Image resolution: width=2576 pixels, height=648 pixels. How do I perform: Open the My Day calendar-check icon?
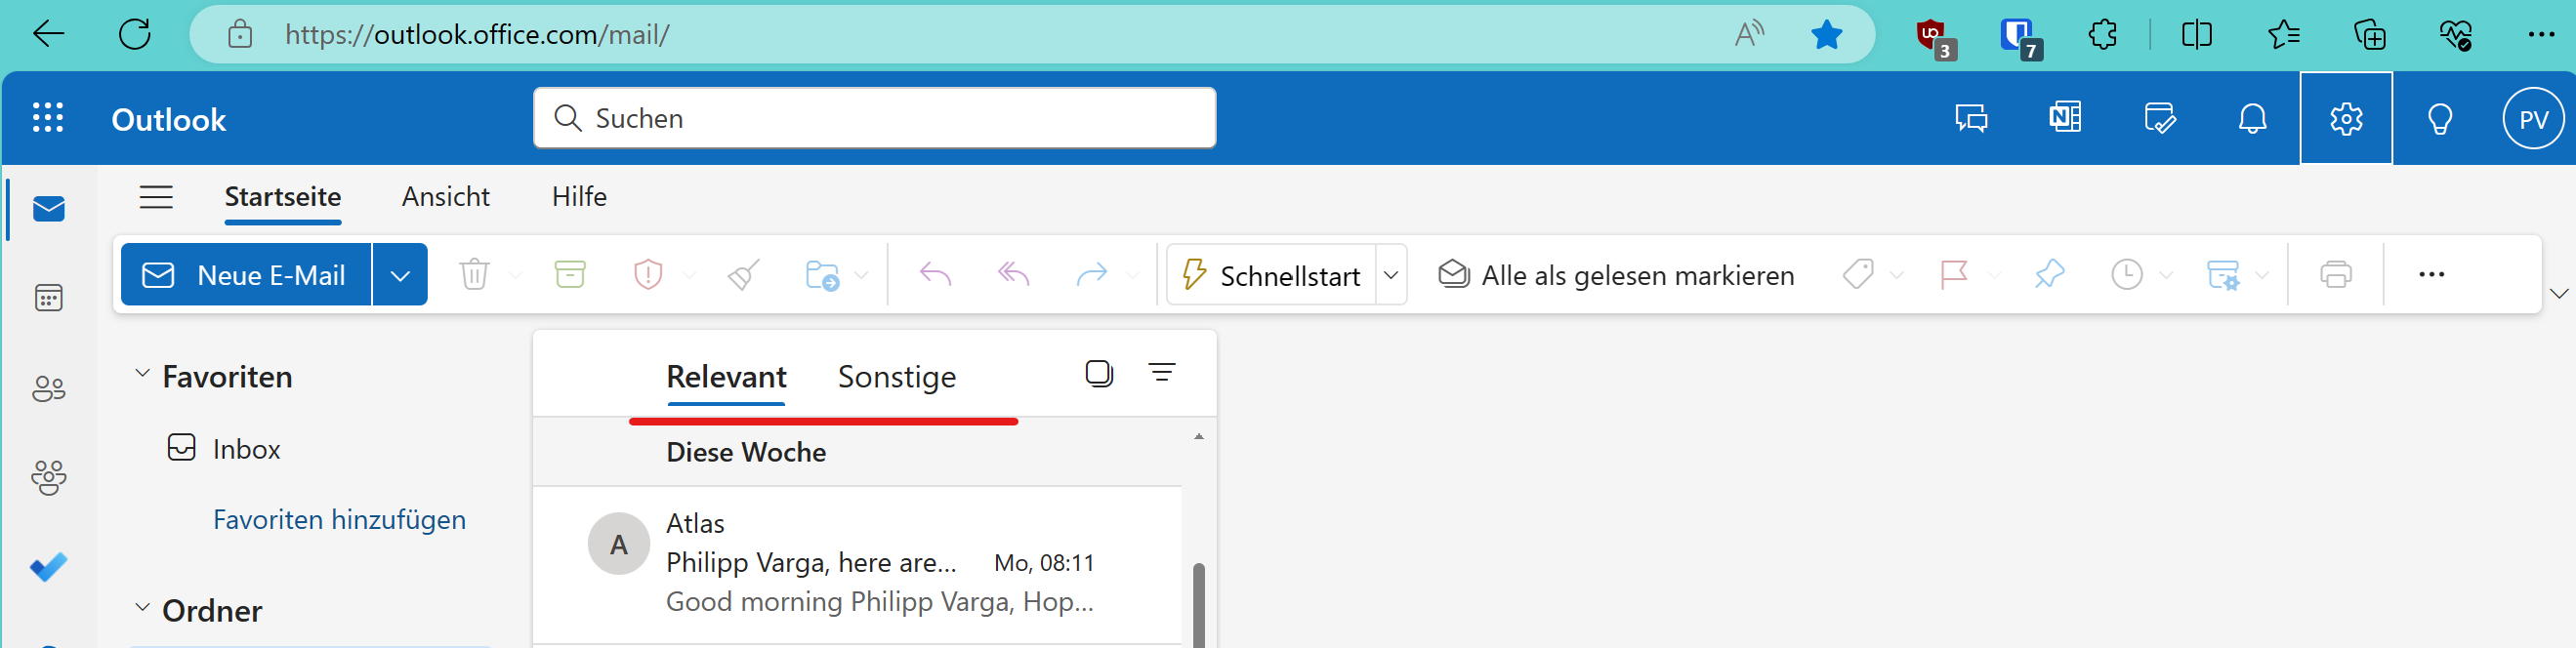pyautogui.click(x=2159, y=118)
